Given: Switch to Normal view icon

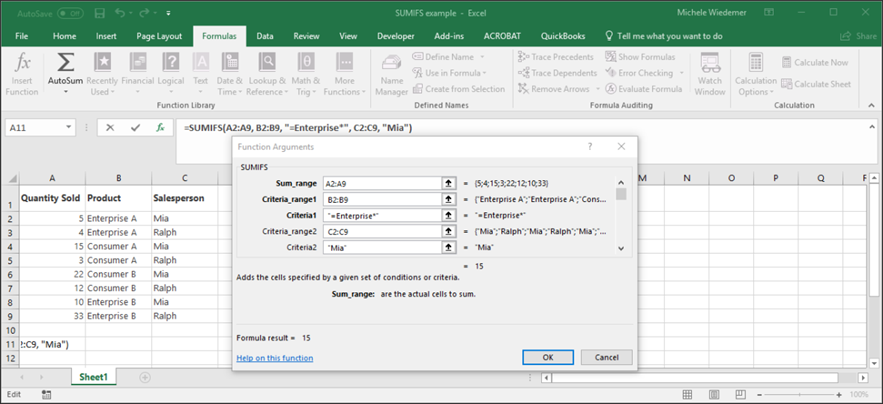Looking at the screenshot, I should [x=688, y=394].
